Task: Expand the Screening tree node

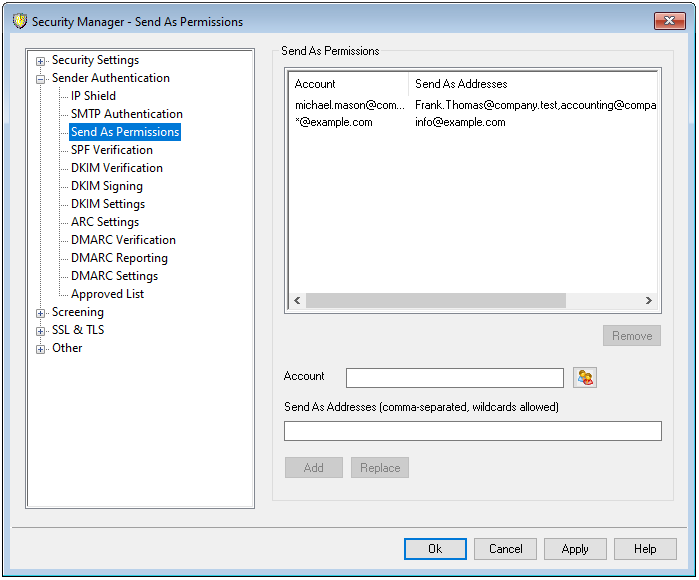Action: (x=41, y=313)
